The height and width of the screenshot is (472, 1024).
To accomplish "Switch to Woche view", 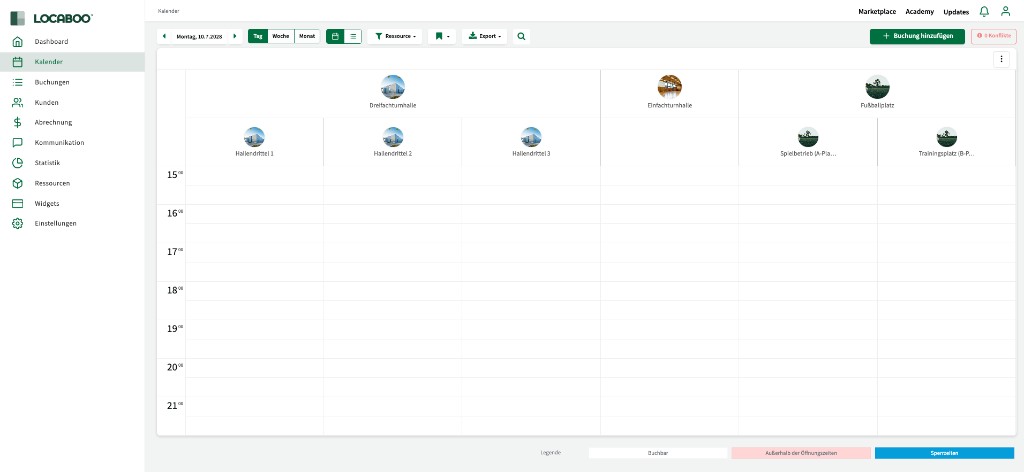I will tap(281, 36).
